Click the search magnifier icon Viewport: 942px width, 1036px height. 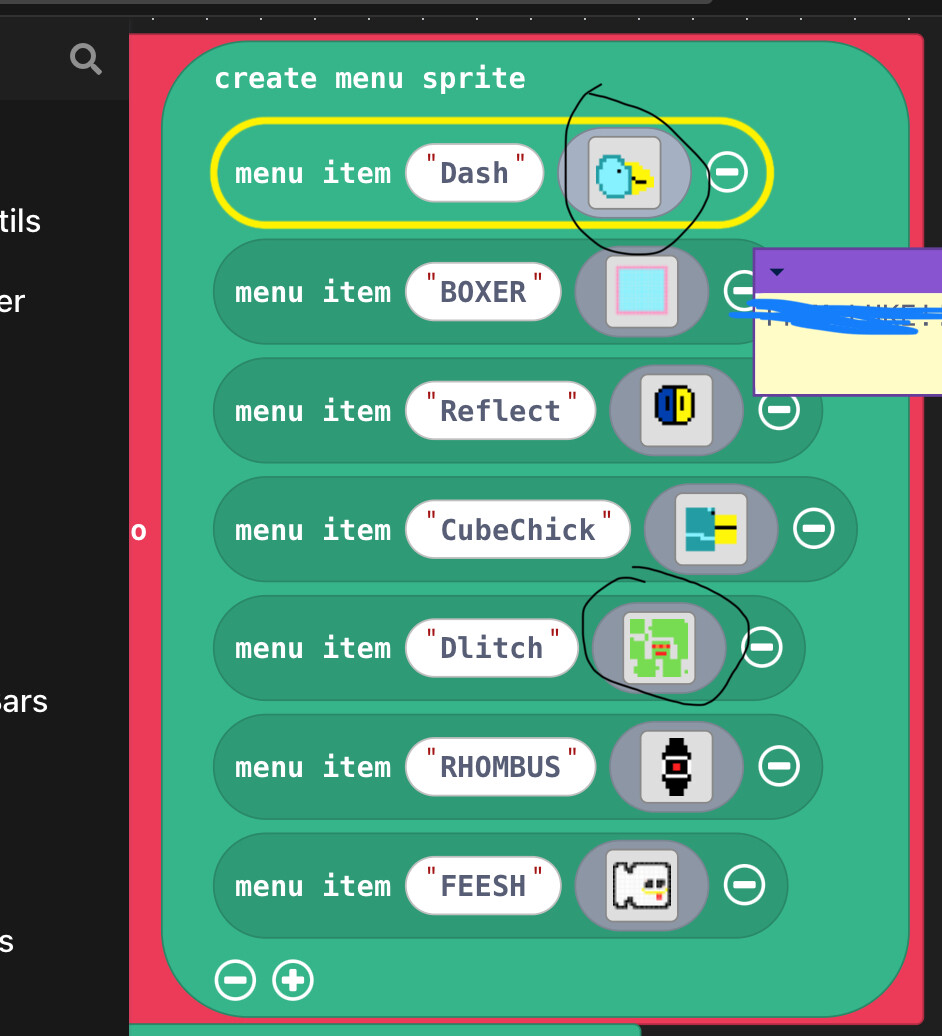coord(86,59)
